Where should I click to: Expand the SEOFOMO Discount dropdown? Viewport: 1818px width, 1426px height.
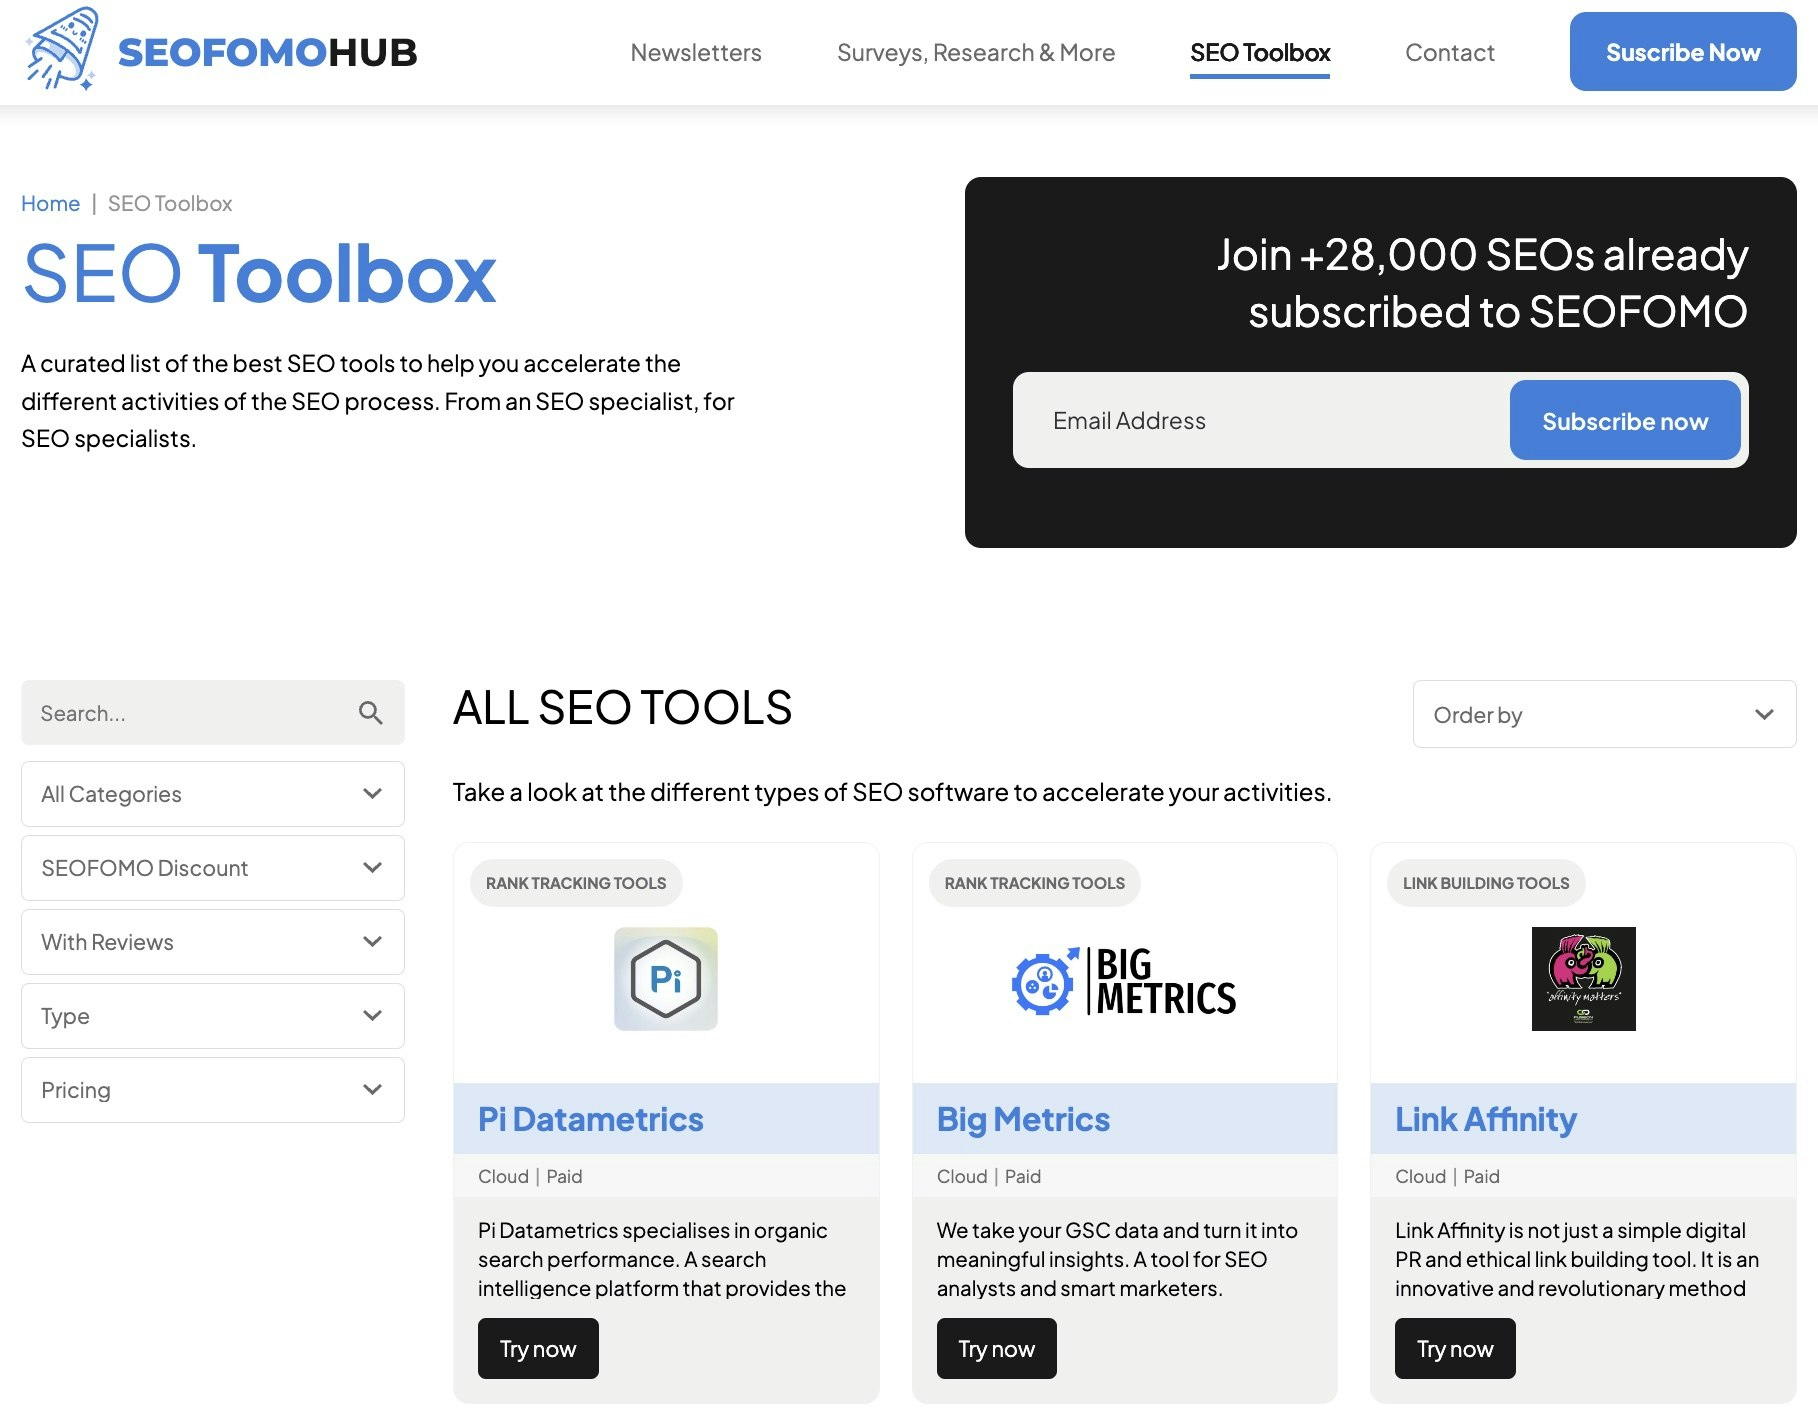213,868
